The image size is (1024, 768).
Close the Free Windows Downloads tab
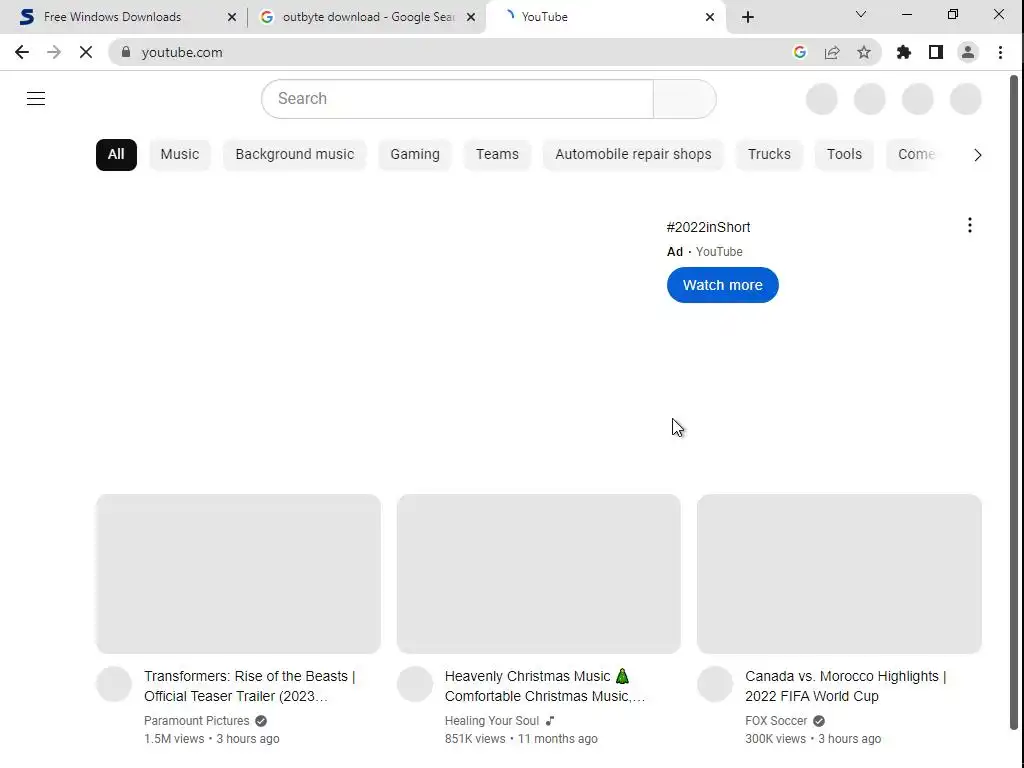coord(232,17)
